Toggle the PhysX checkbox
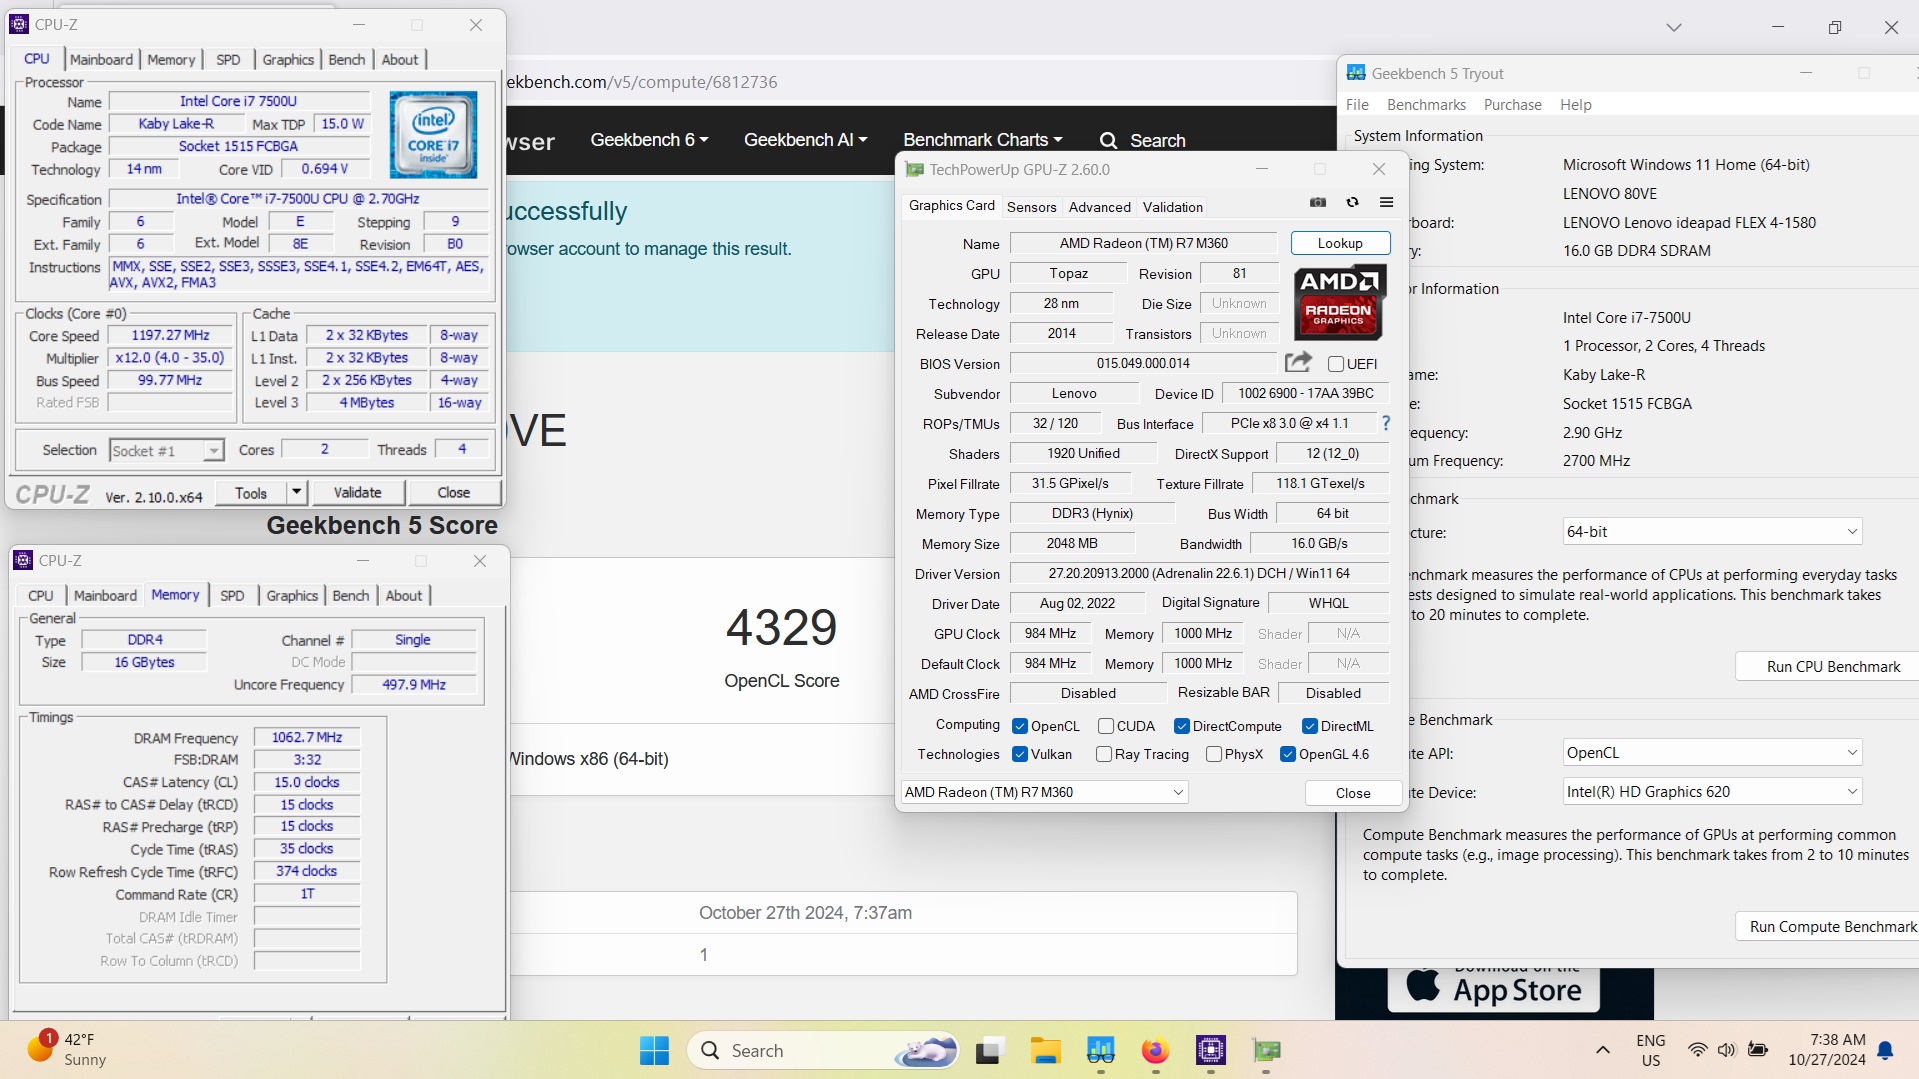Image resolution: width=1919 pixels, height=1079 pixels. 1214,754
